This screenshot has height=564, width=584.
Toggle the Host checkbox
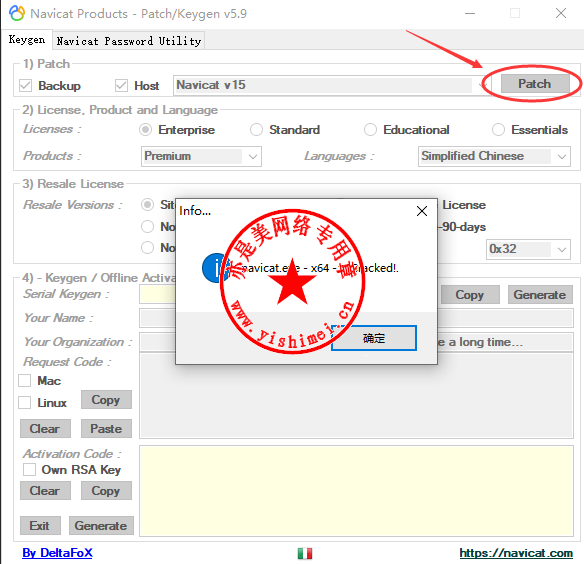[x=121, y=86]
